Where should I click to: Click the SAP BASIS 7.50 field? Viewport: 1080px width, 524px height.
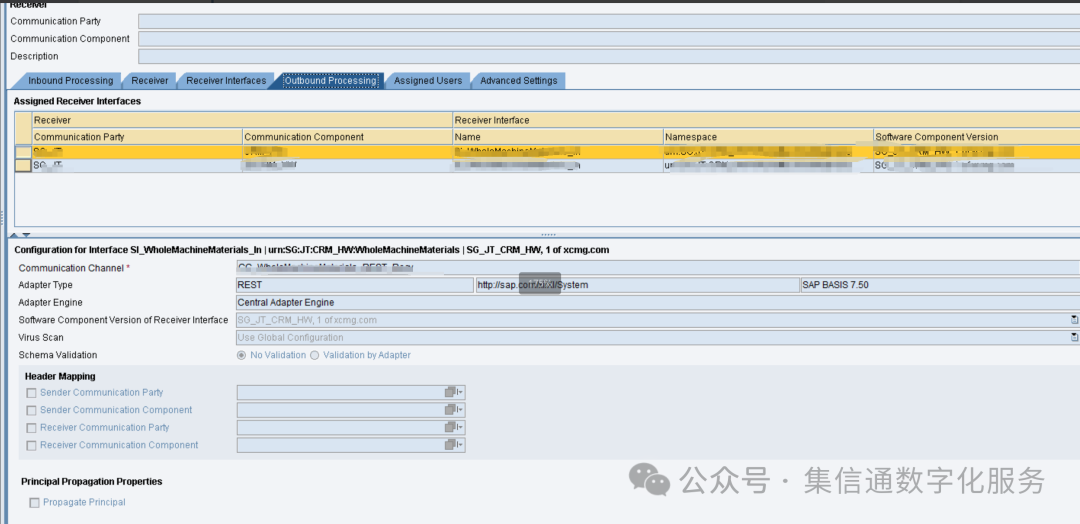point(939,285)
